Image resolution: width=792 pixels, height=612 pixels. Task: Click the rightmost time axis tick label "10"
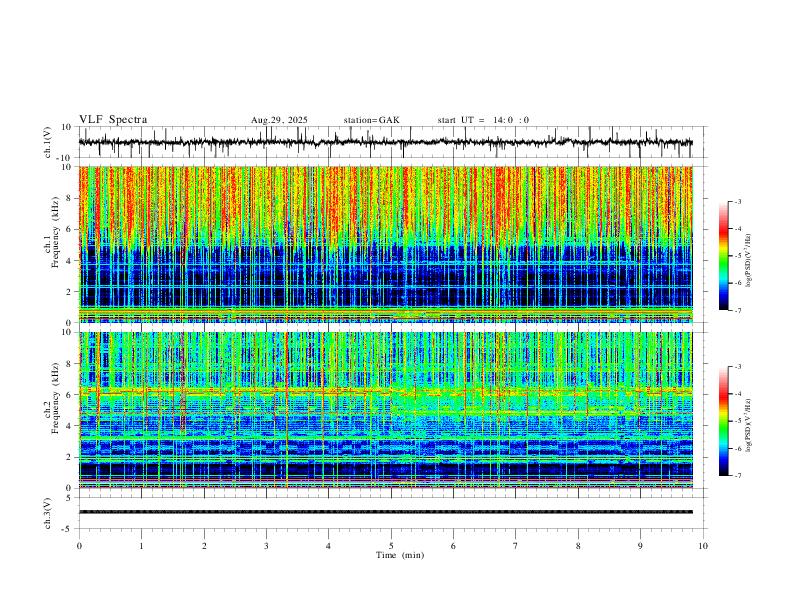pos(703,546)
